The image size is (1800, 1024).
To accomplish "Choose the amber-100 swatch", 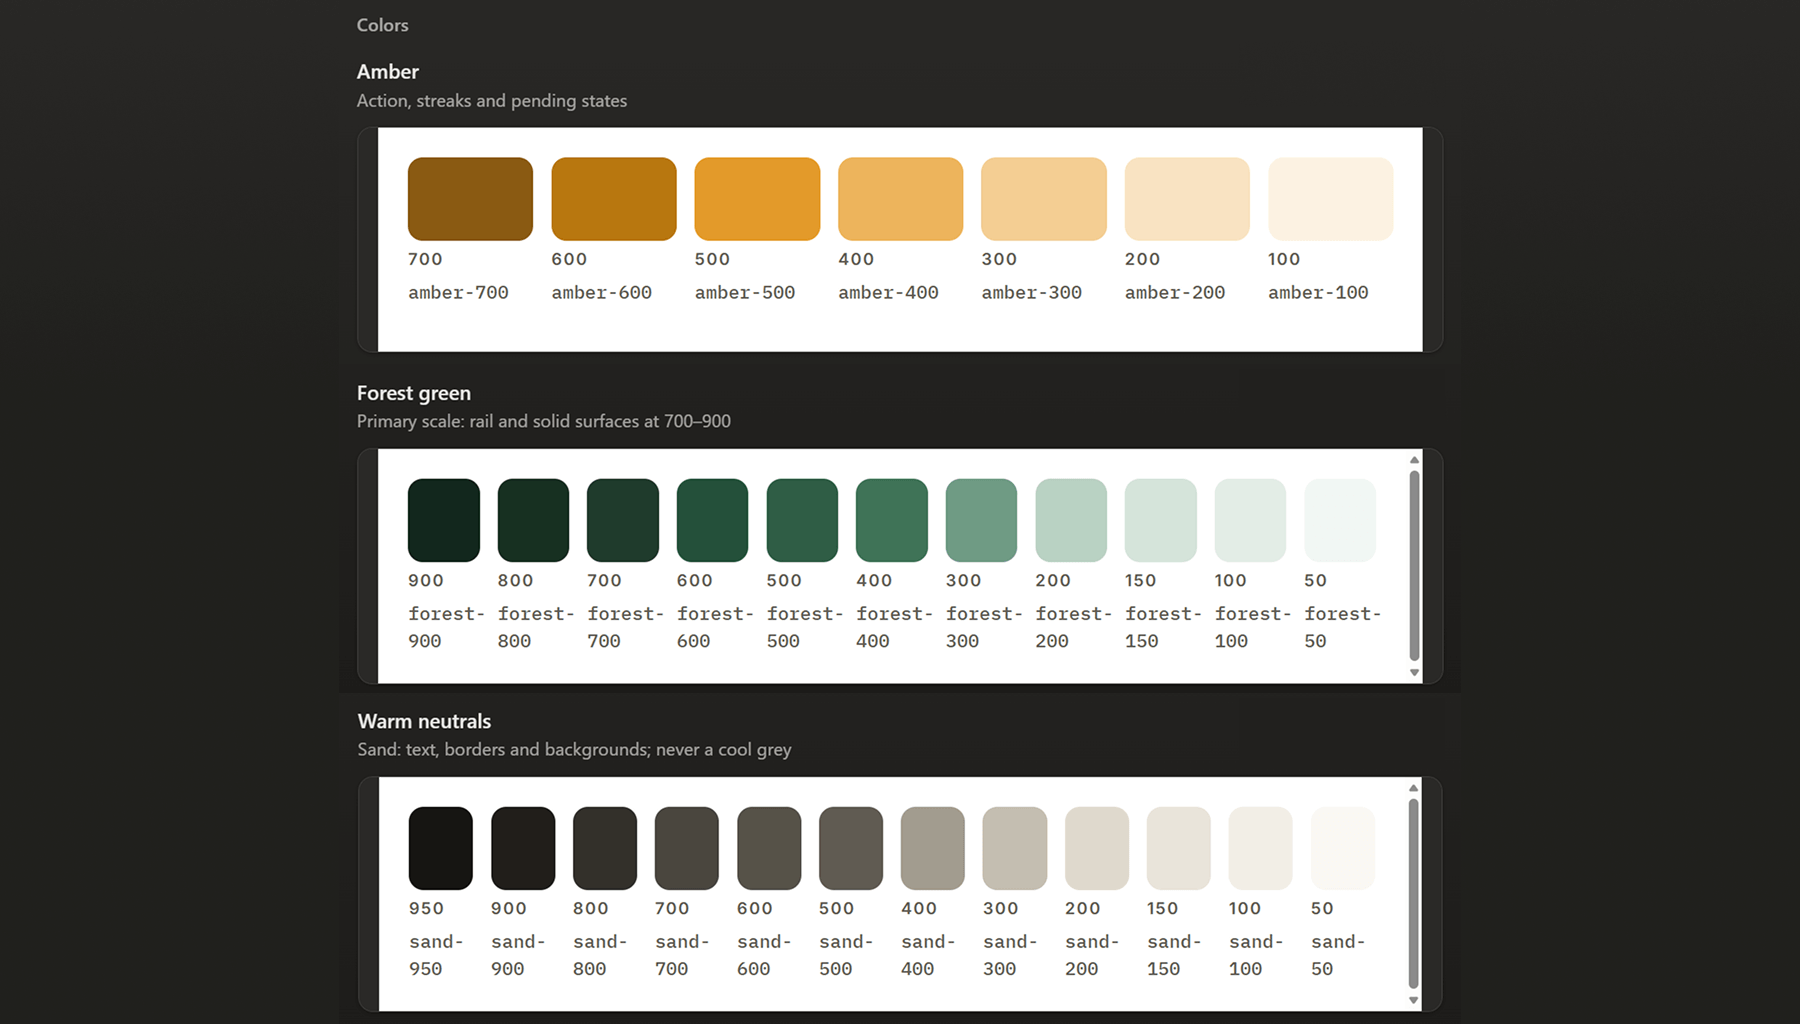I will (x=1331, y=199).
